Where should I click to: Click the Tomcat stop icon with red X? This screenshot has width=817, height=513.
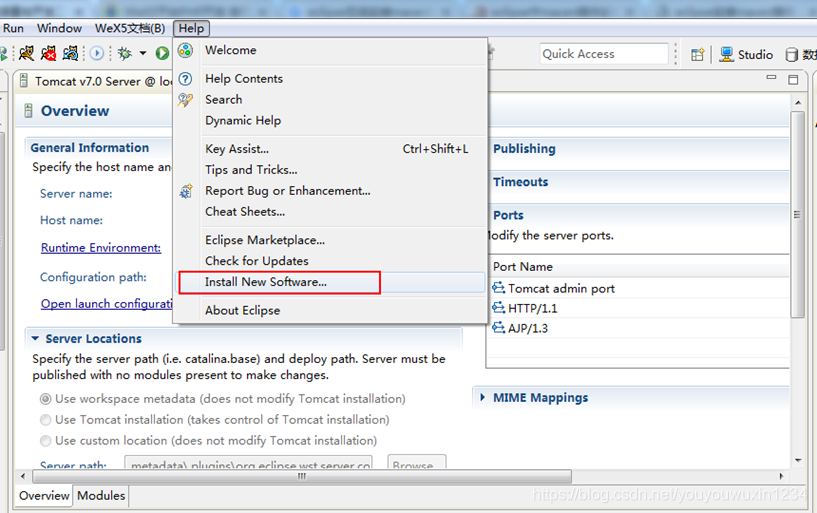48,53
